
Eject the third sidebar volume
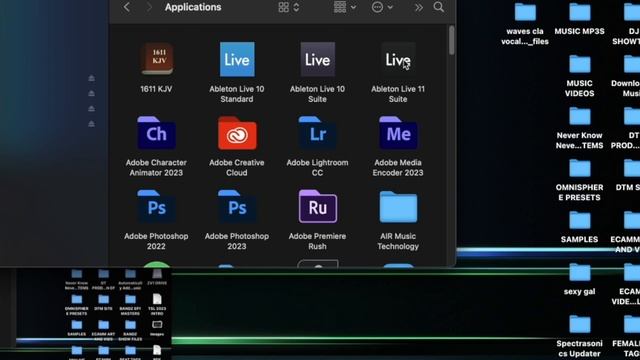pyautogui.click(x=91, y=109)
